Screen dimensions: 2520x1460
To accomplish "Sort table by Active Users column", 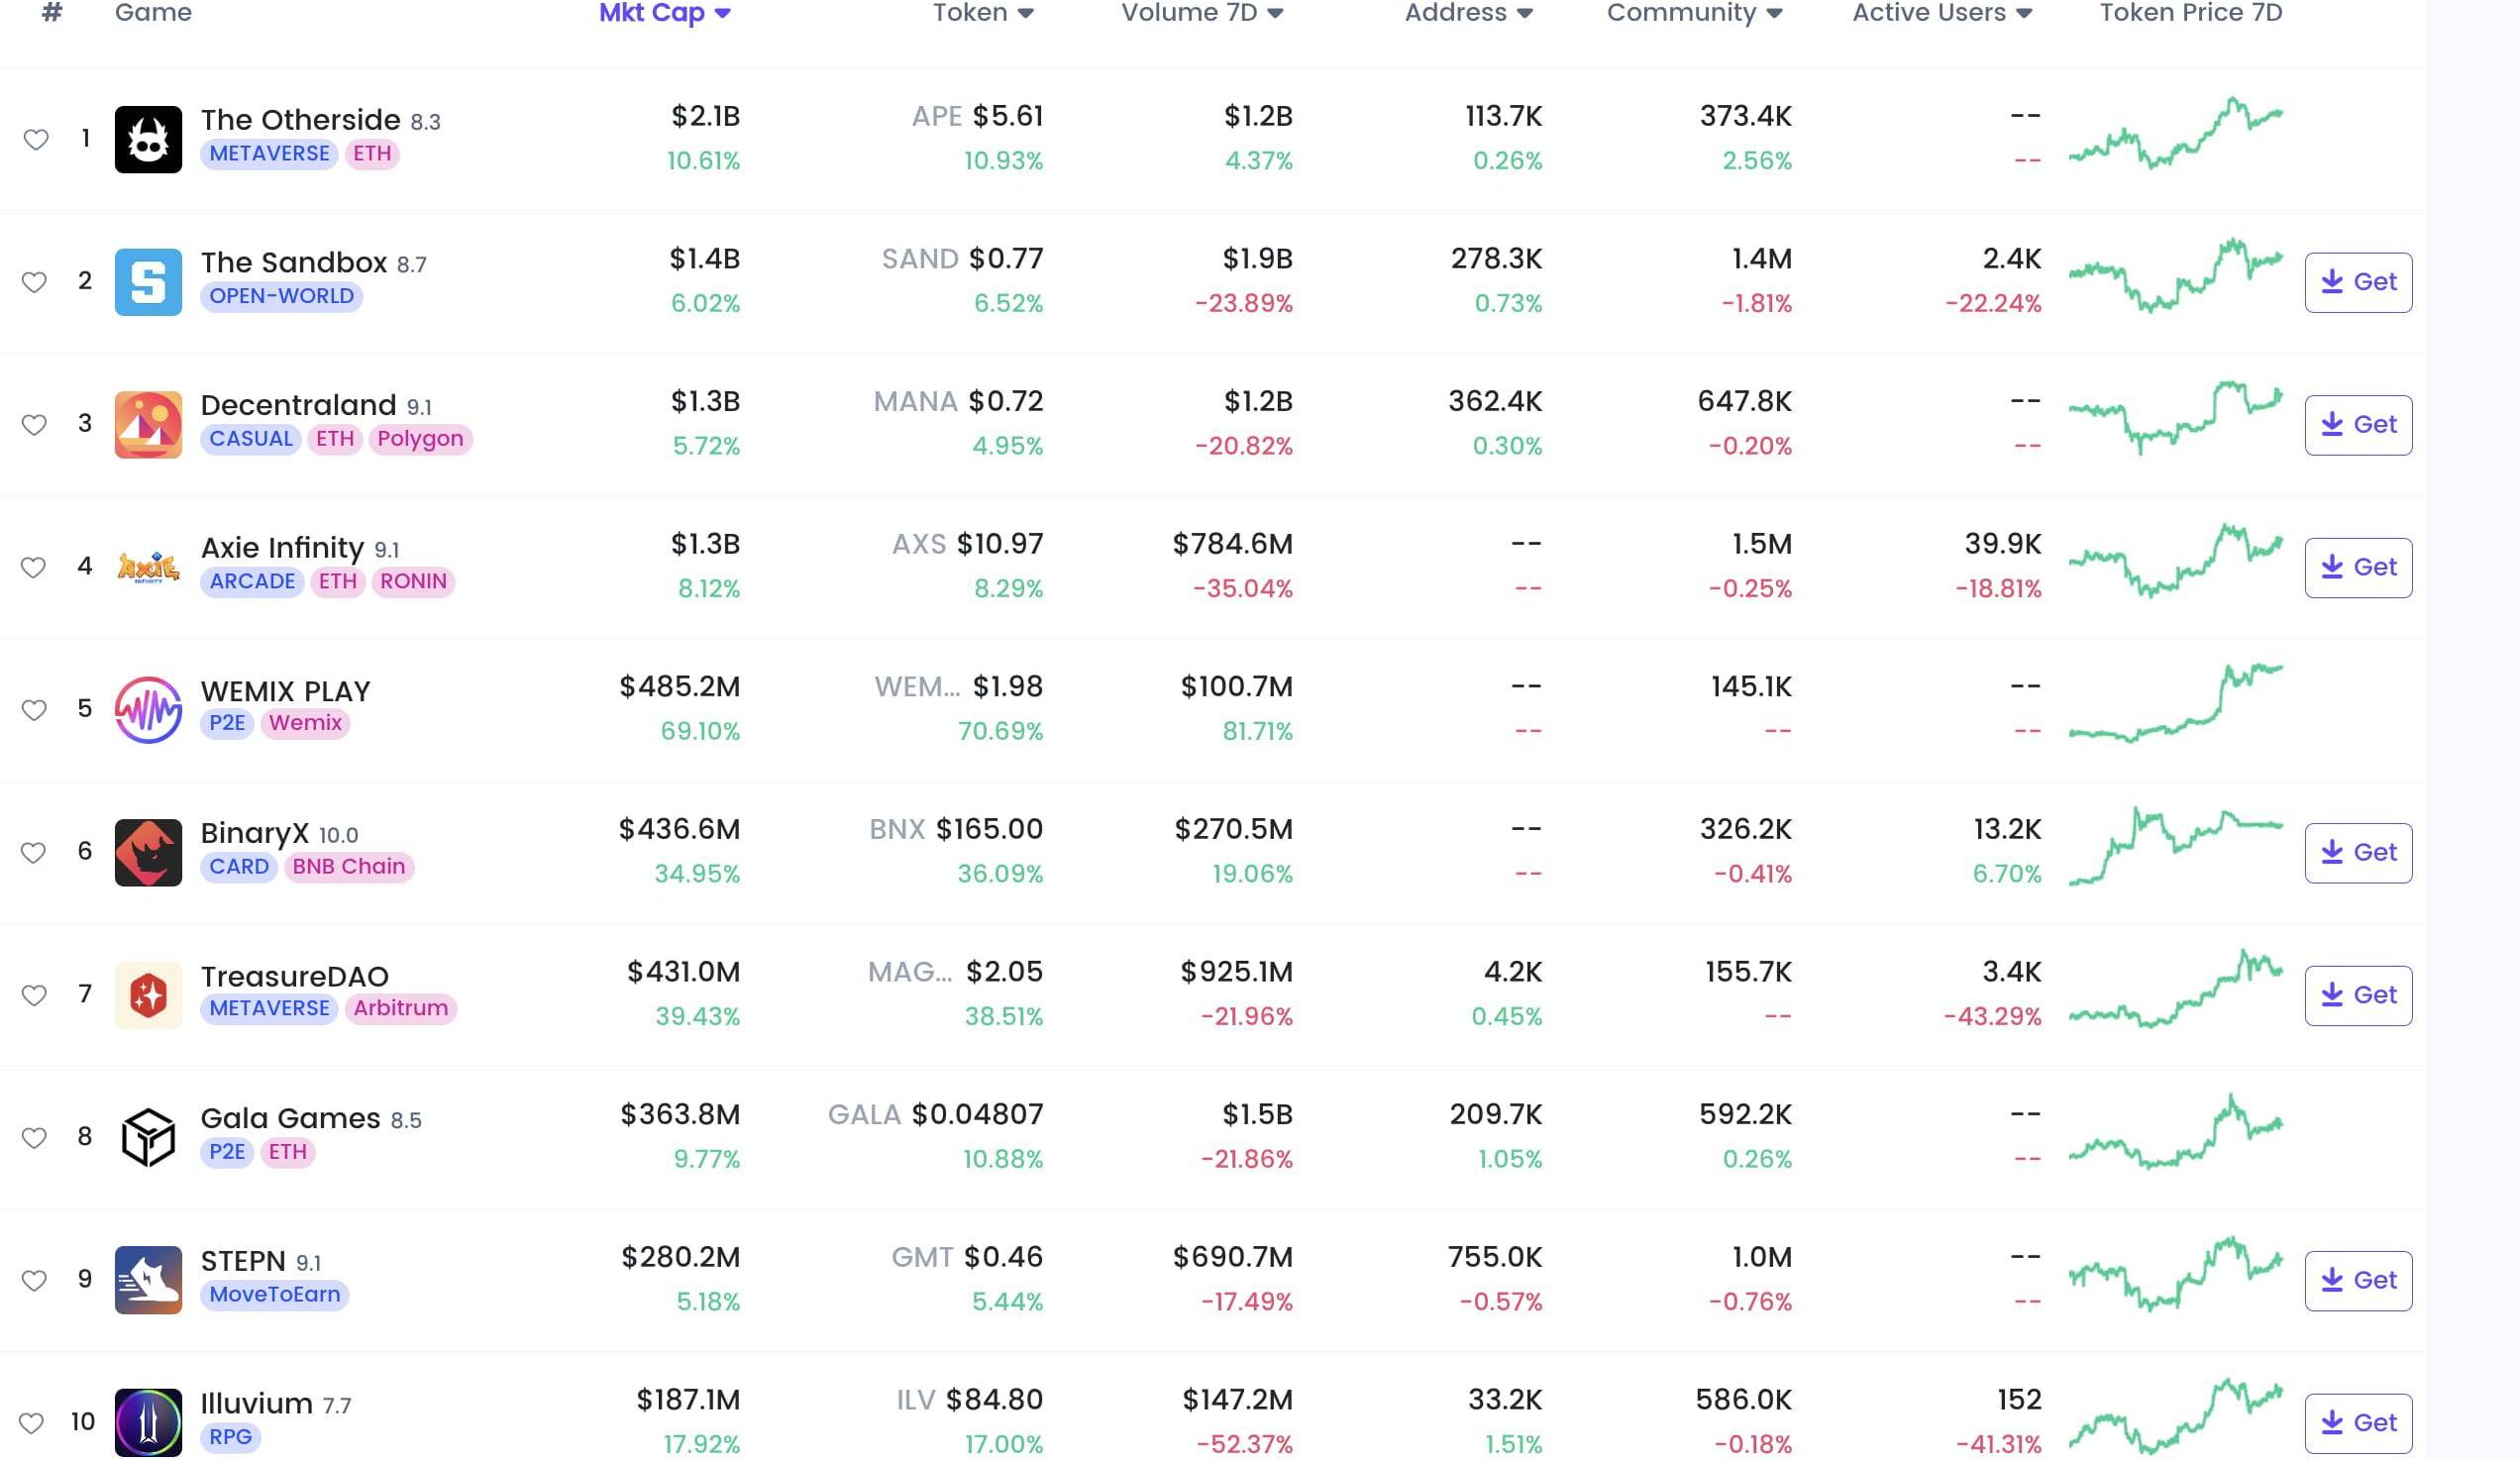I will point(1942,12).
